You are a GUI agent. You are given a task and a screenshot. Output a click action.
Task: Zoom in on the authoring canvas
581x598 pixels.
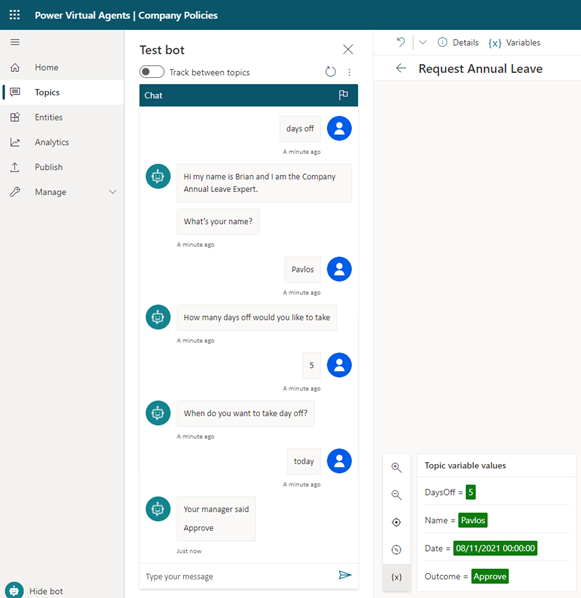[396, 467]
